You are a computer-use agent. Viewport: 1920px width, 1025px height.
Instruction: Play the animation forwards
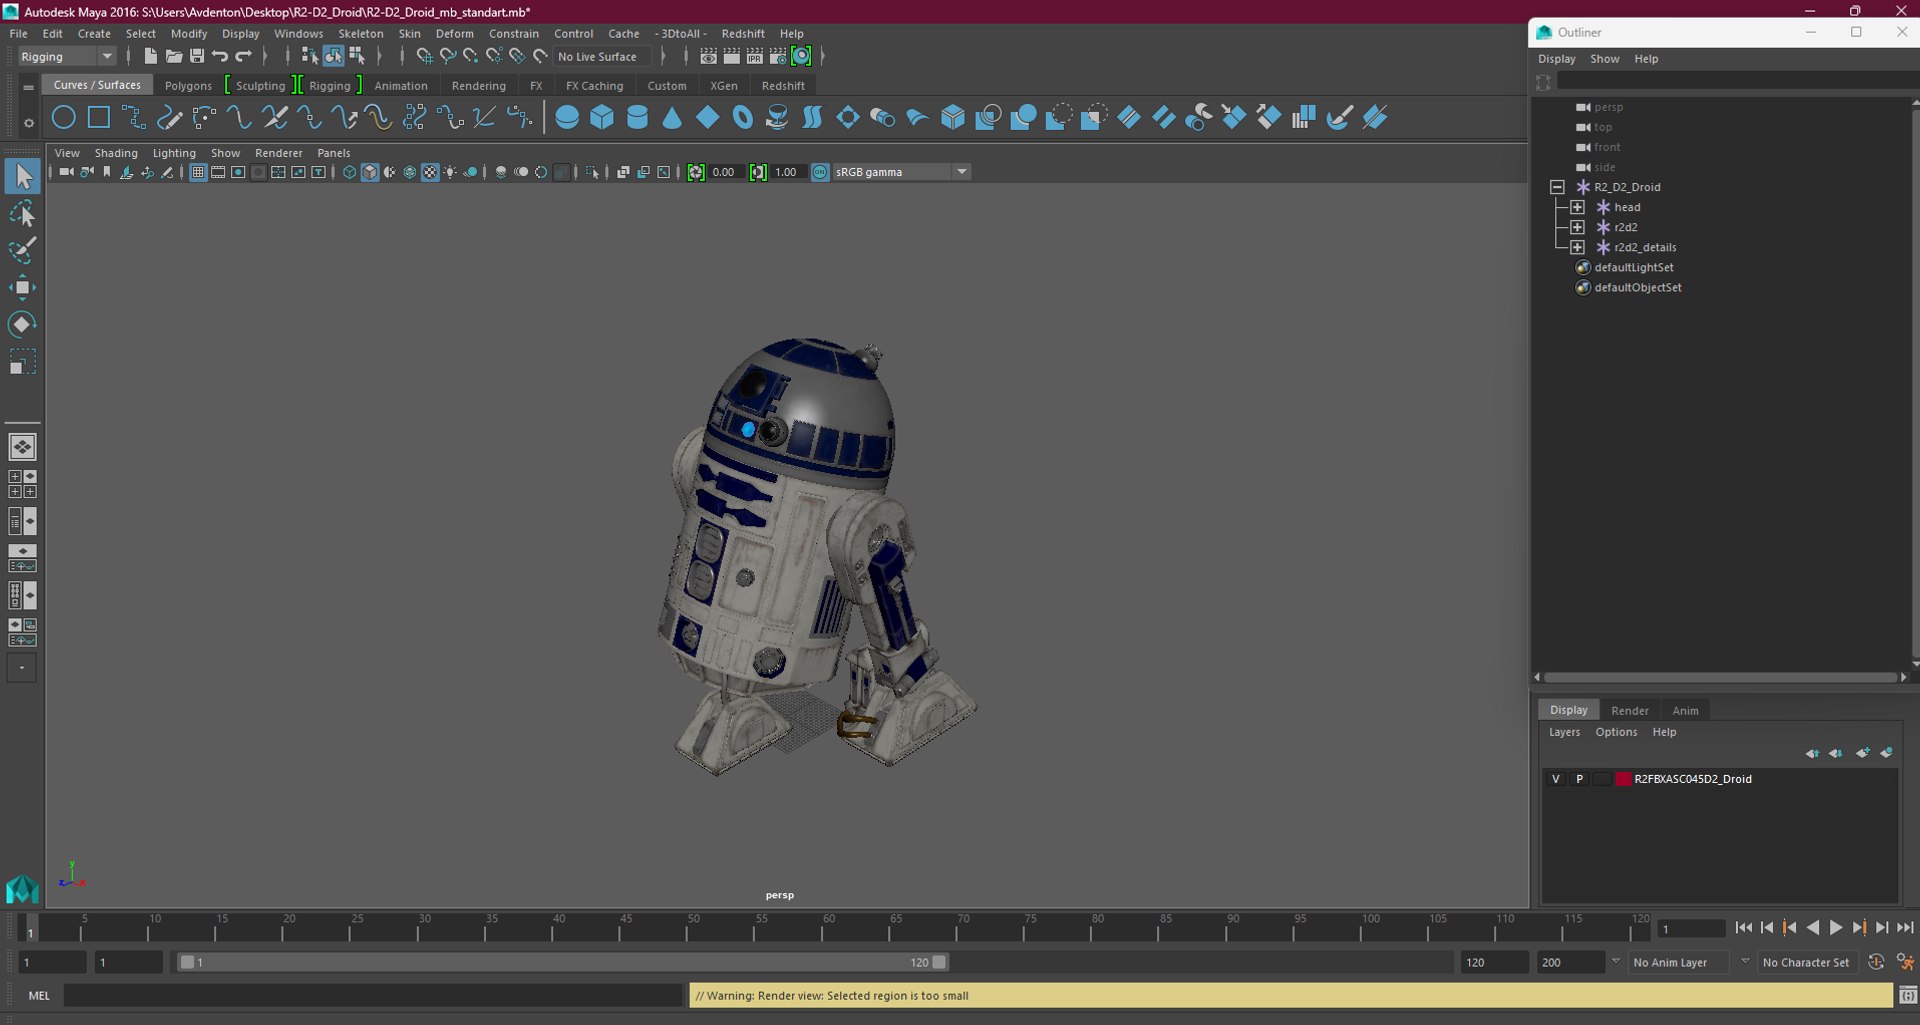(x=1836, y=928)
